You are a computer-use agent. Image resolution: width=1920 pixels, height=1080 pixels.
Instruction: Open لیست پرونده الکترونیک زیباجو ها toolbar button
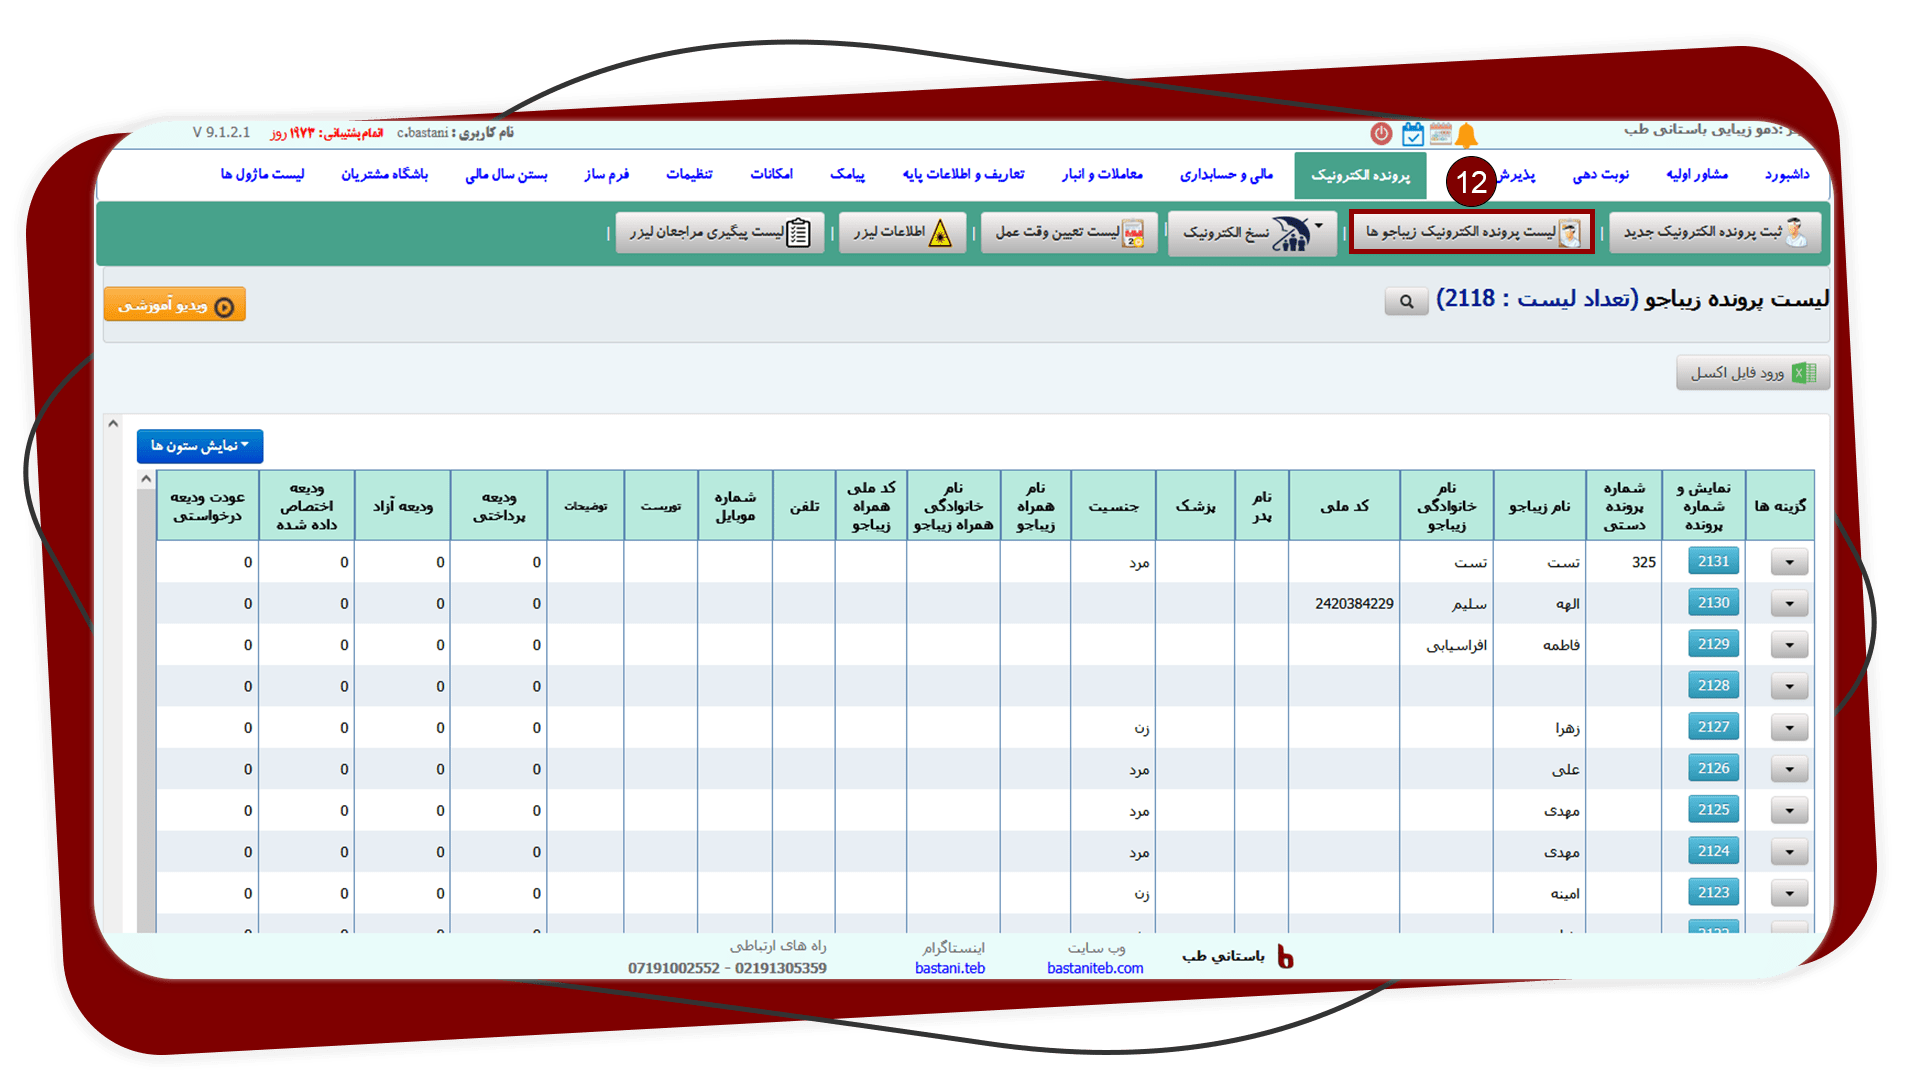click(x=1471, y=232)
